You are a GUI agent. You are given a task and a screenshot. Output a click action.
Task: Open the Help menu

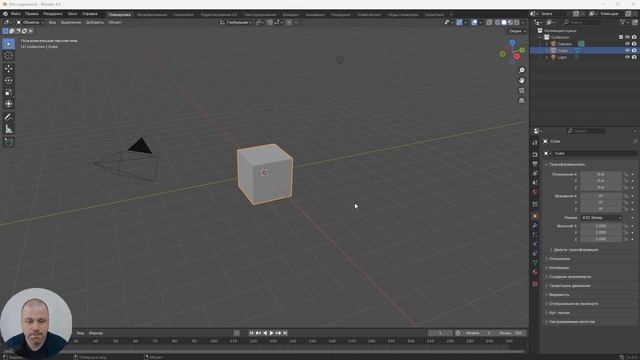89,14
